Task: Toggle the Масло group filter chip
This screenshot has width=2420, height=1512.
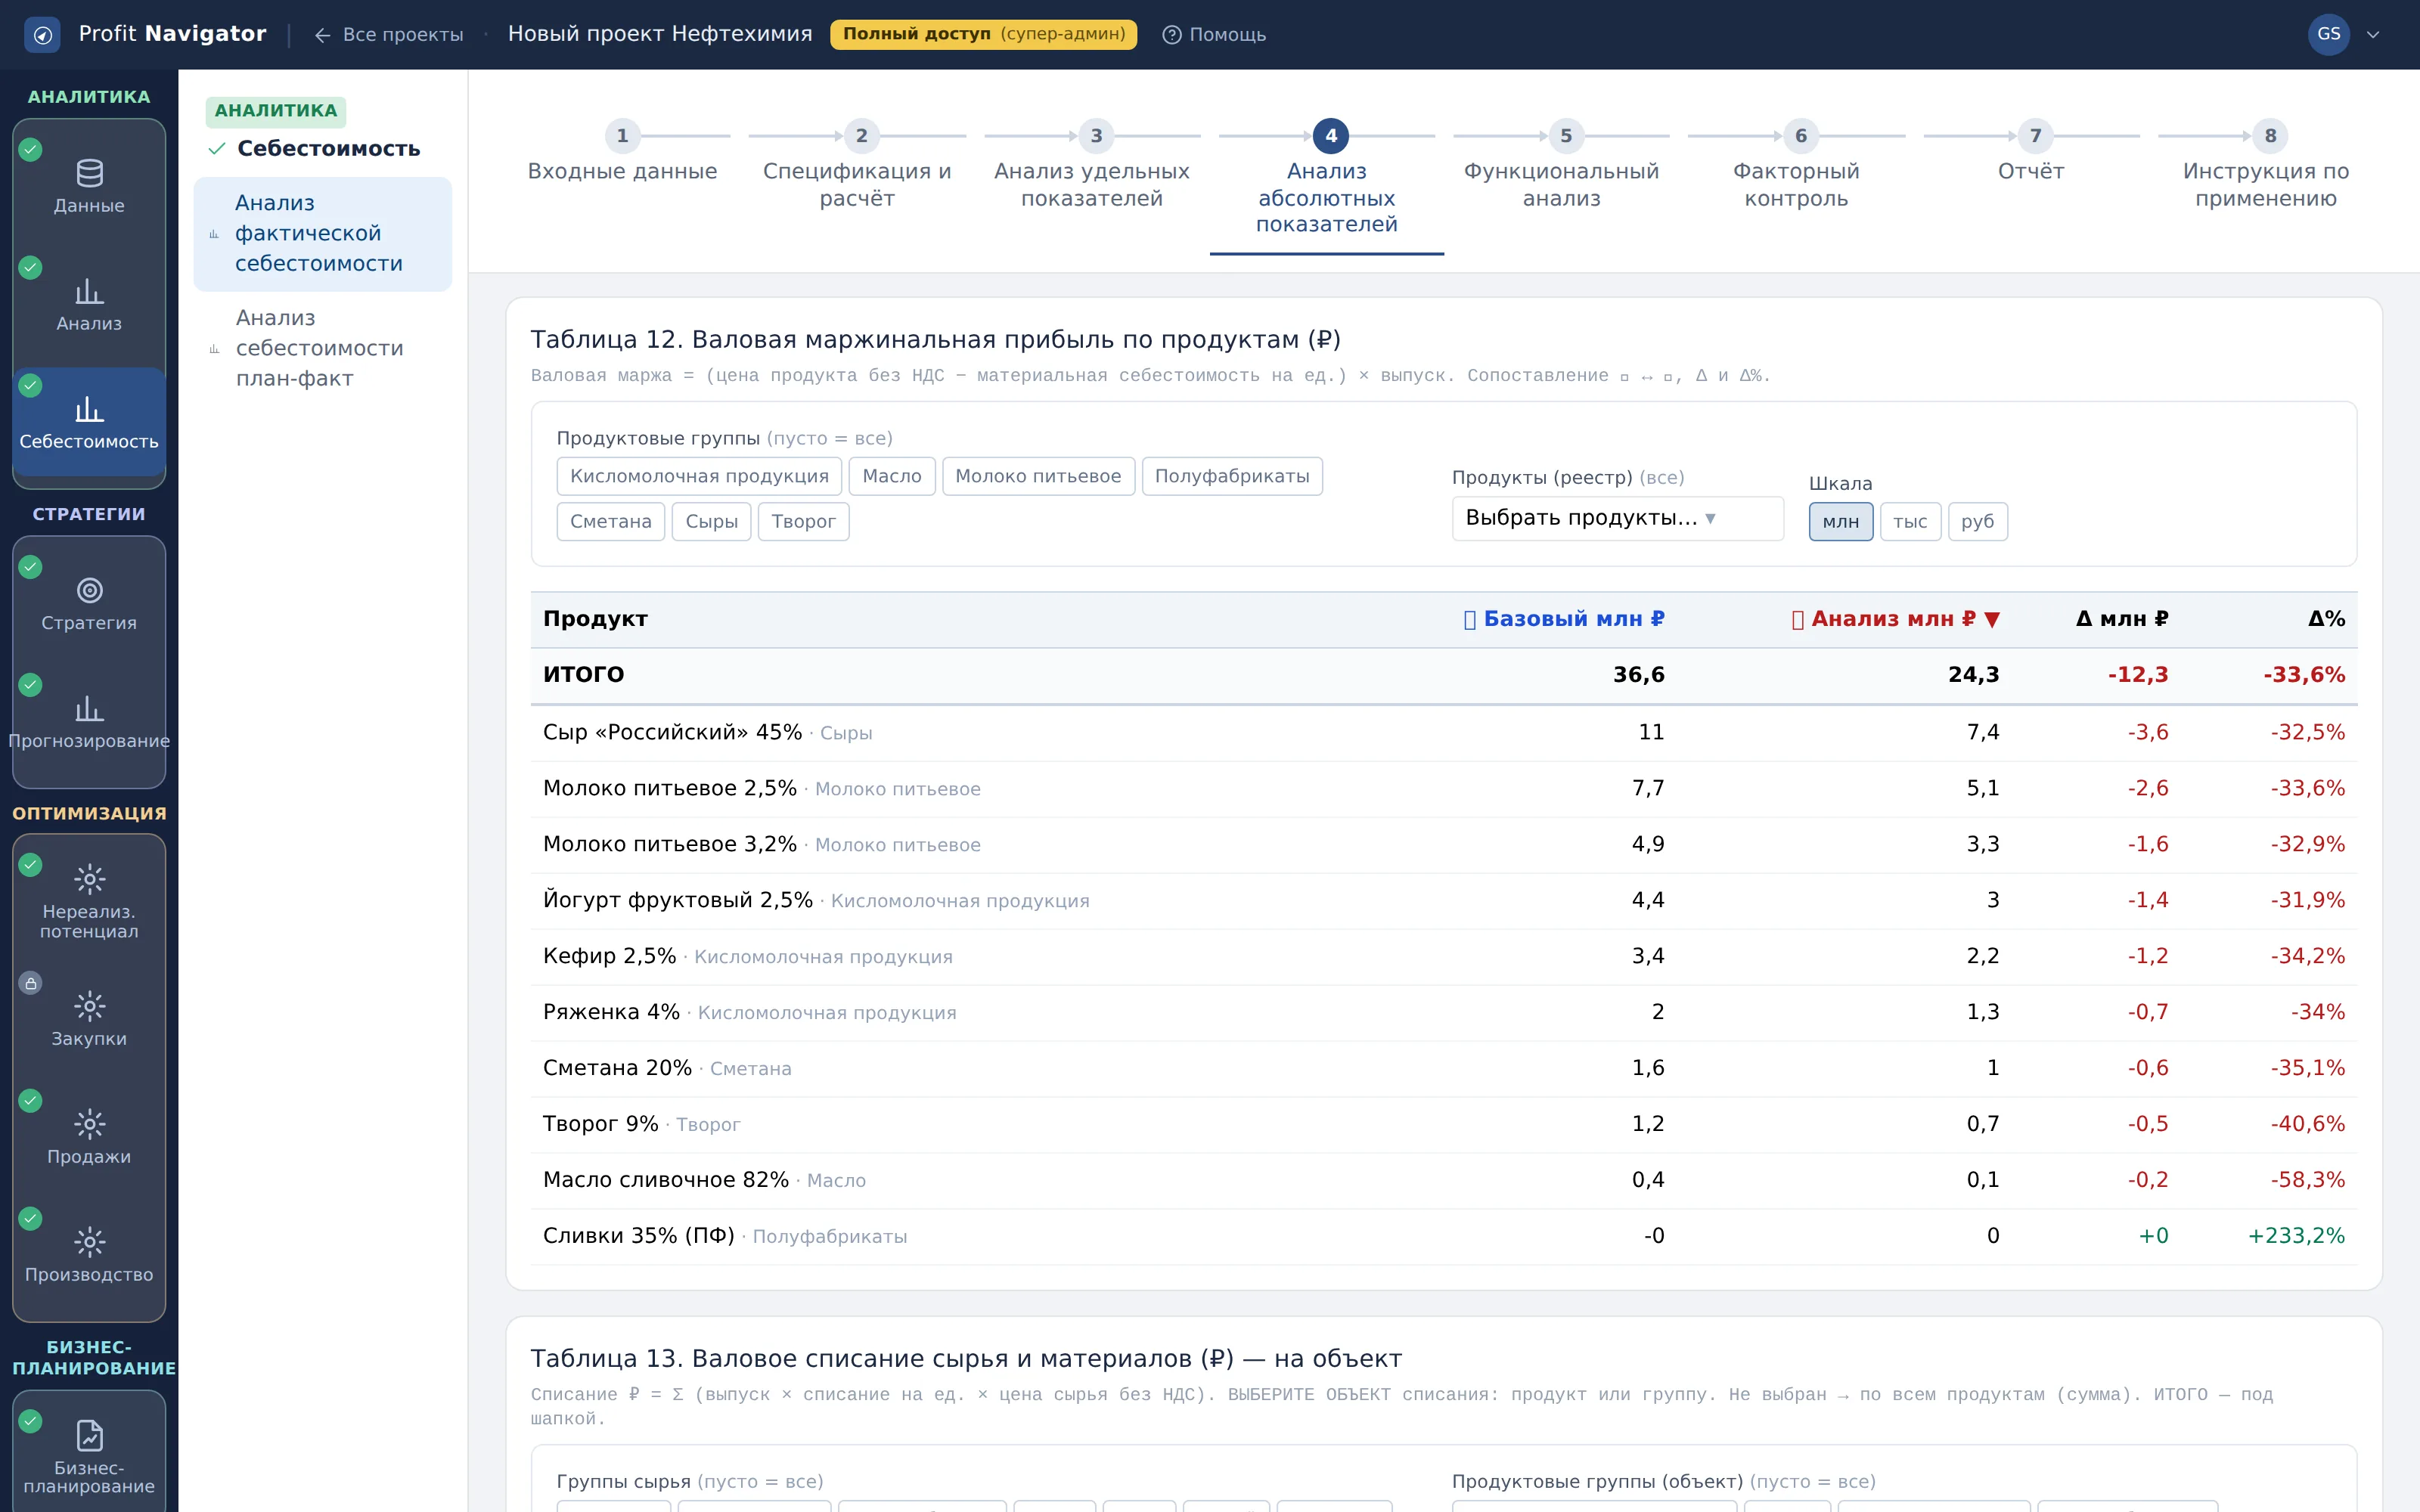Action: (892, 476)
